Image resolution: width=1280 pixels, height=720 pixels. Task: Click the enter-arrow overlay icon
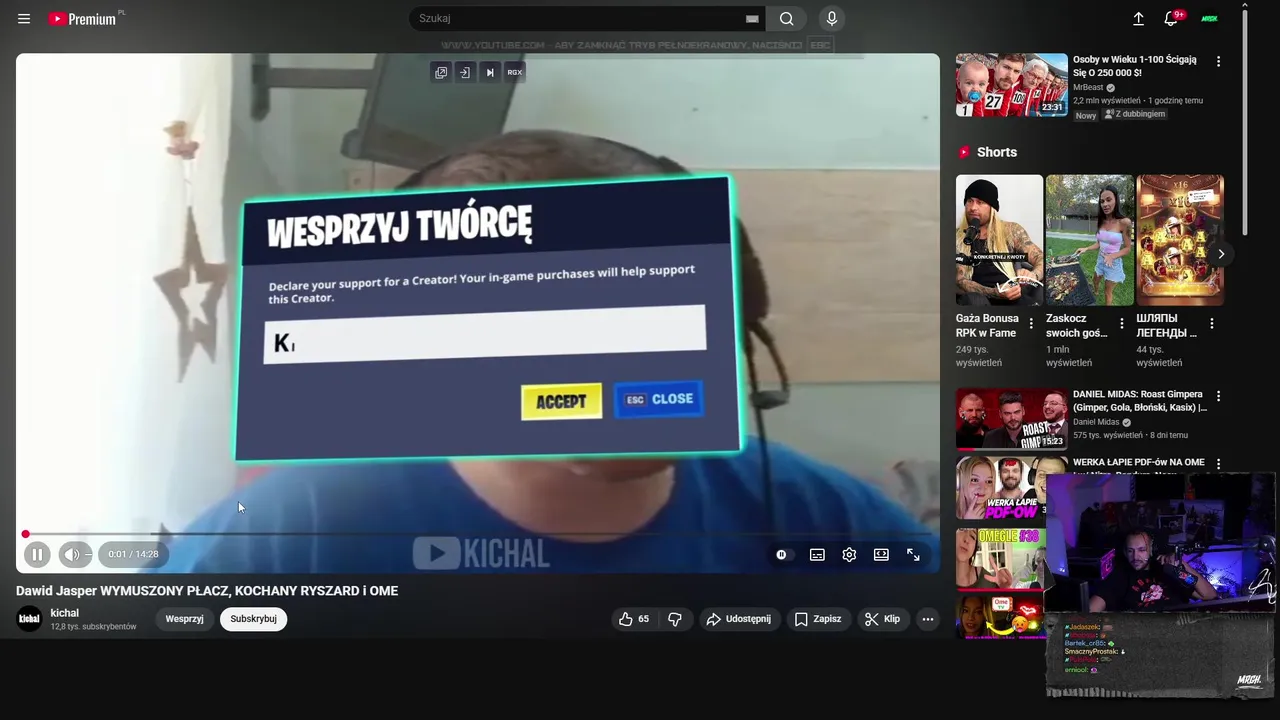pos(465,72)
